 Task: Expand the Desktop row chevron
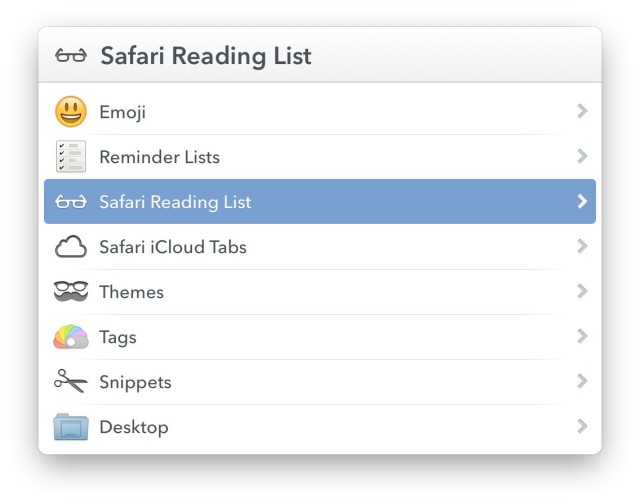[x=582, y=427]
